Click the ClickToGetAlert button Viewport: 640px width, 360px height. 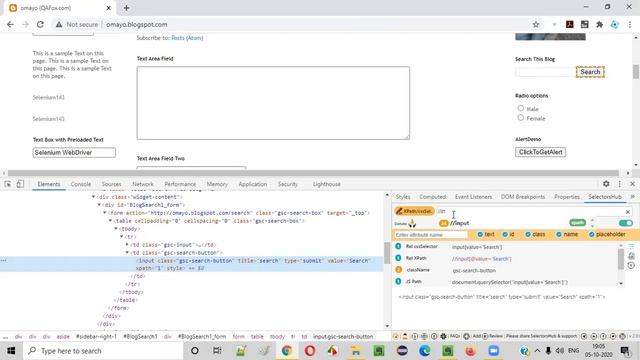[540, 152]
